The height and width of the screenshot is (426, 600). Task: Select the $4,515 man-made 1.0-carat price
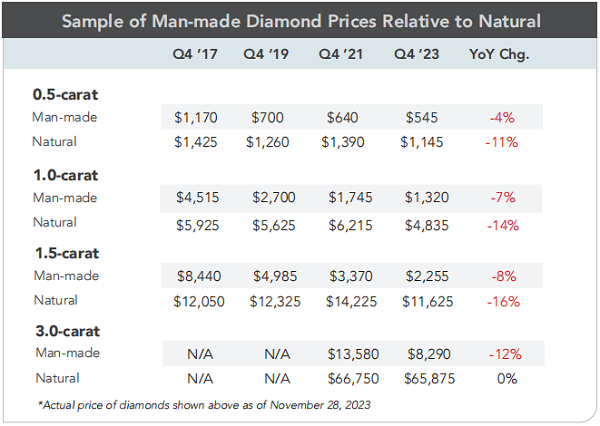197,198
